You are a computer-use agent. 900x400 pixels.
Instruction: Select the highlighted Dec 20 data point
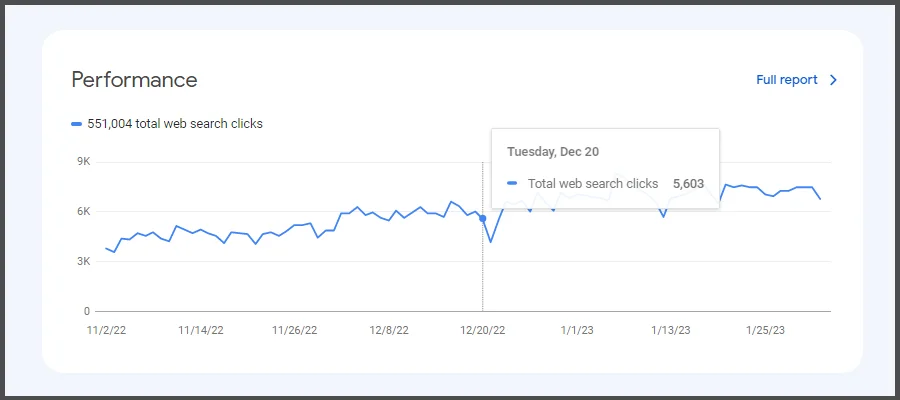(x=483, y=218)
